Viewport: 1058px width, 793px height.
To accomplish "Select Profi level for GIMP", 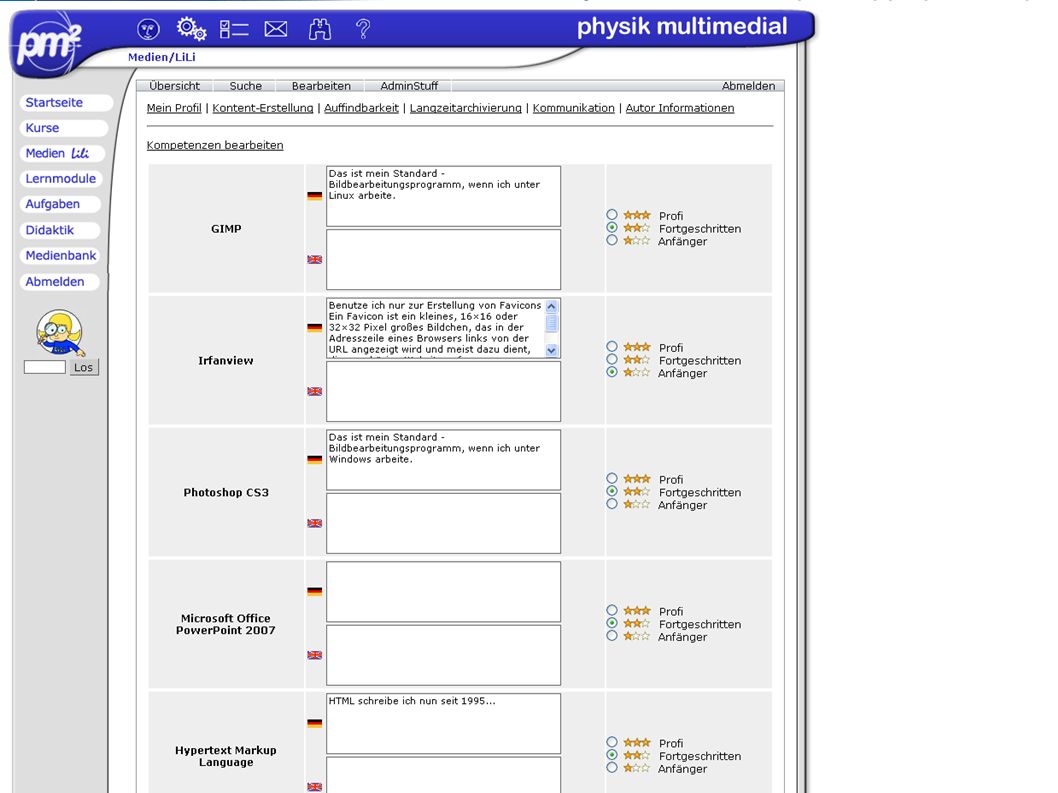I will pos(612,215).
